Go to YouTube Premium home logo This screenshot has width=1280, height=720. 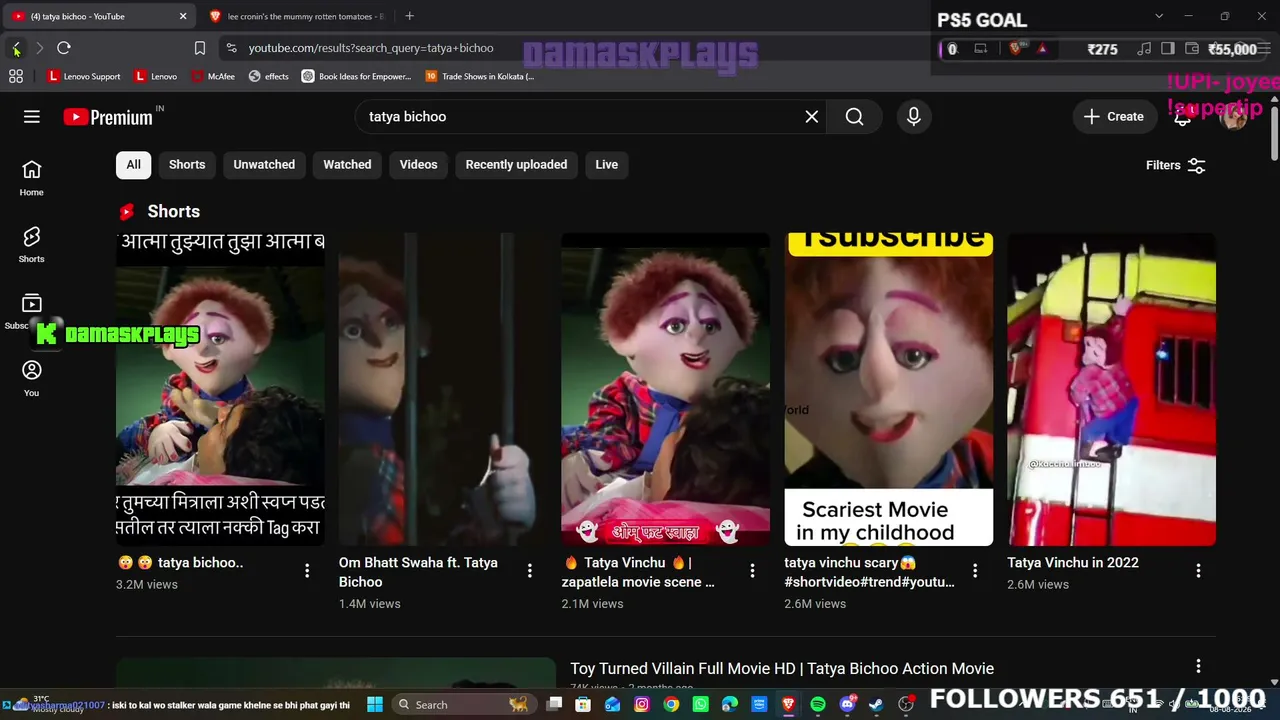click(x=108, y=117)
